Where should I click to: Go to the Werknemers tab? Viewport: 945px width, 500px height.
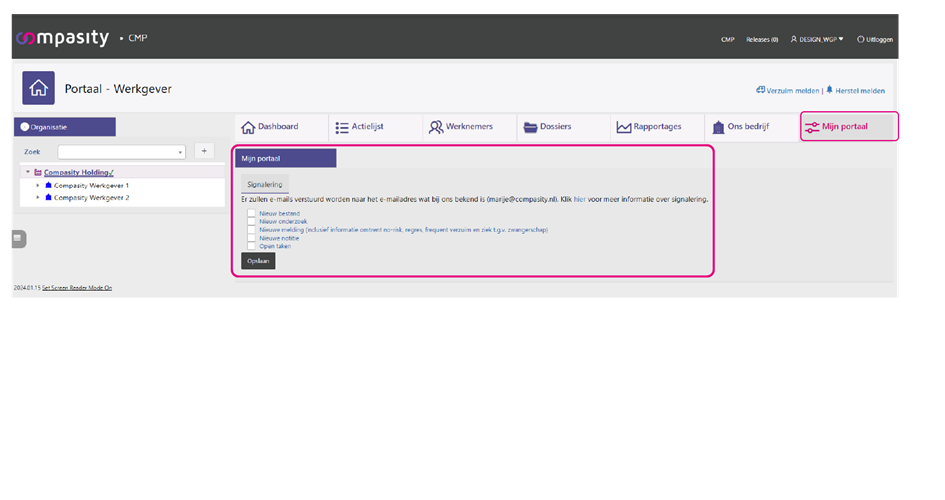point(470,127)
